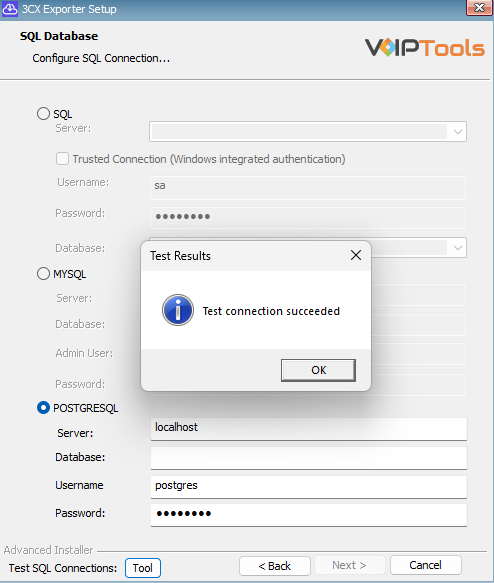Viewport: 494px width, 583px height.
Task: Select the SQL radio button
Action: [43, 114]
